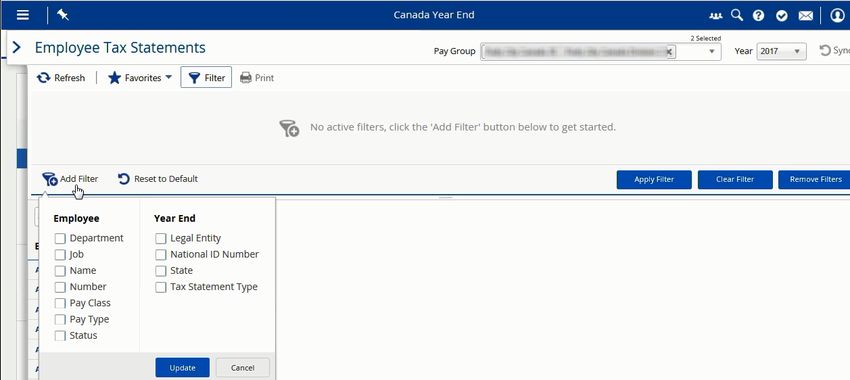Open the Year 2017 dropdown
Image resolution: width=850 pixels, height=380 pixels.
781,51
